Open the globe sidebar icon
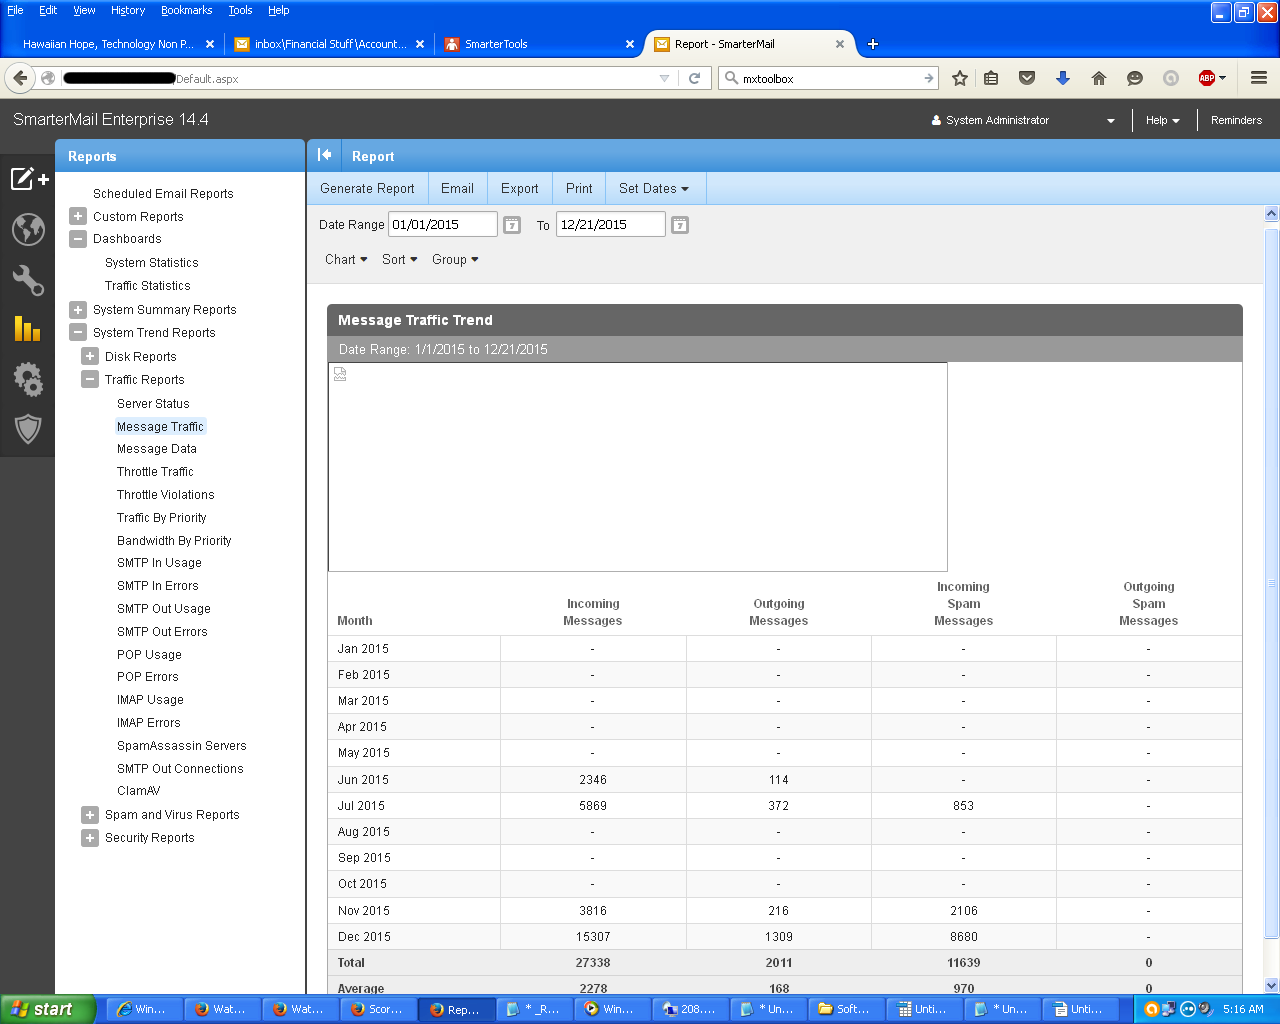The width and height of the screenshot is (1280, 1024). (28, 229)
